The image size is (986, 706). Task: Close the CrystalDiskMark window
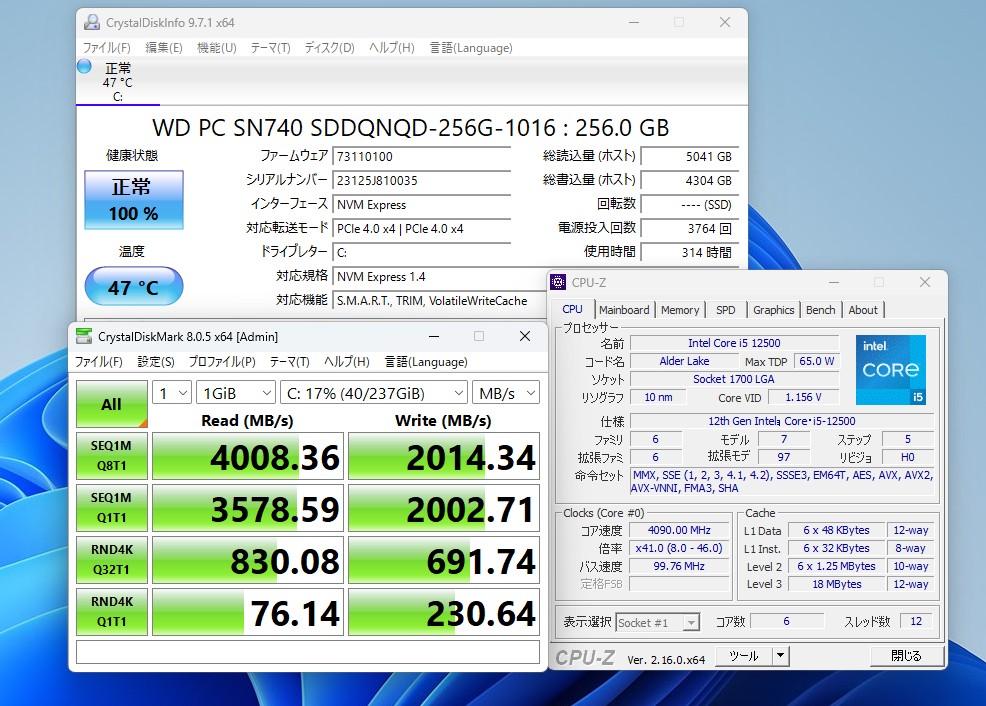(x=525, y=336)
